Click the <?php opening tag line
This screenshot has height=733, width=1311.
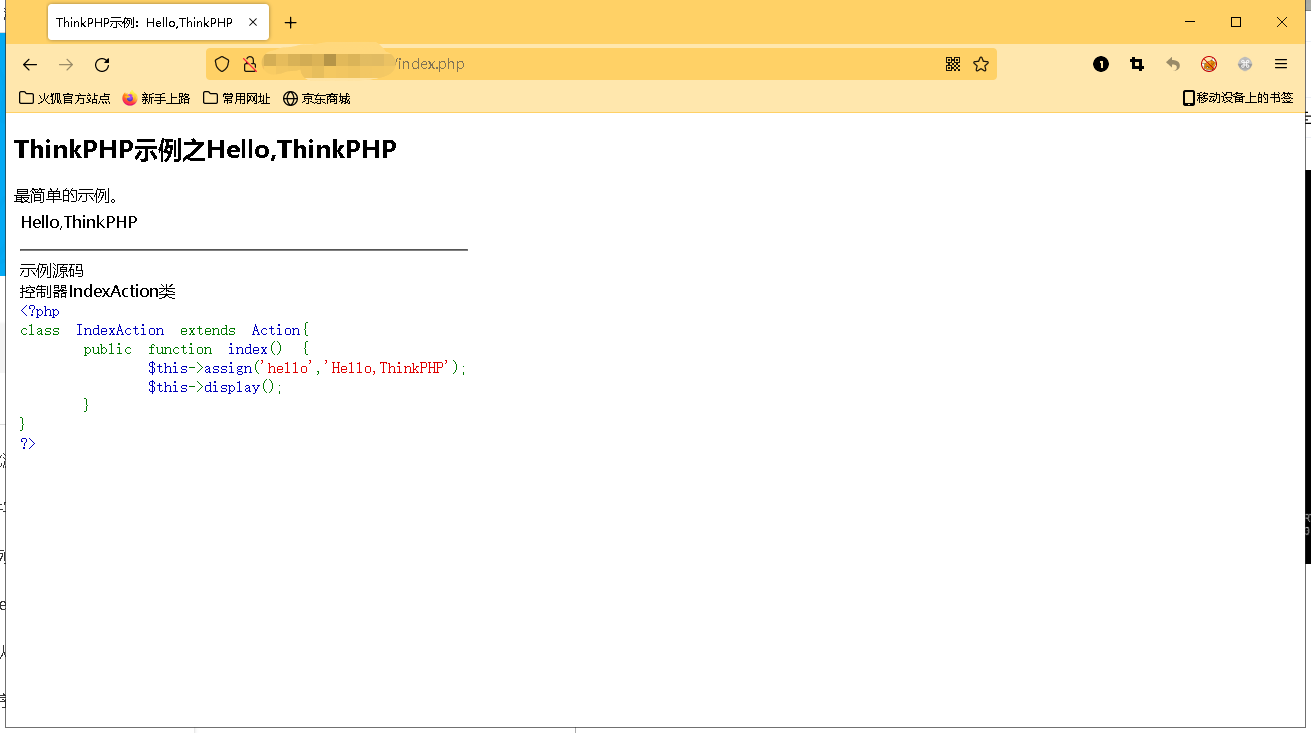(40, 311)
